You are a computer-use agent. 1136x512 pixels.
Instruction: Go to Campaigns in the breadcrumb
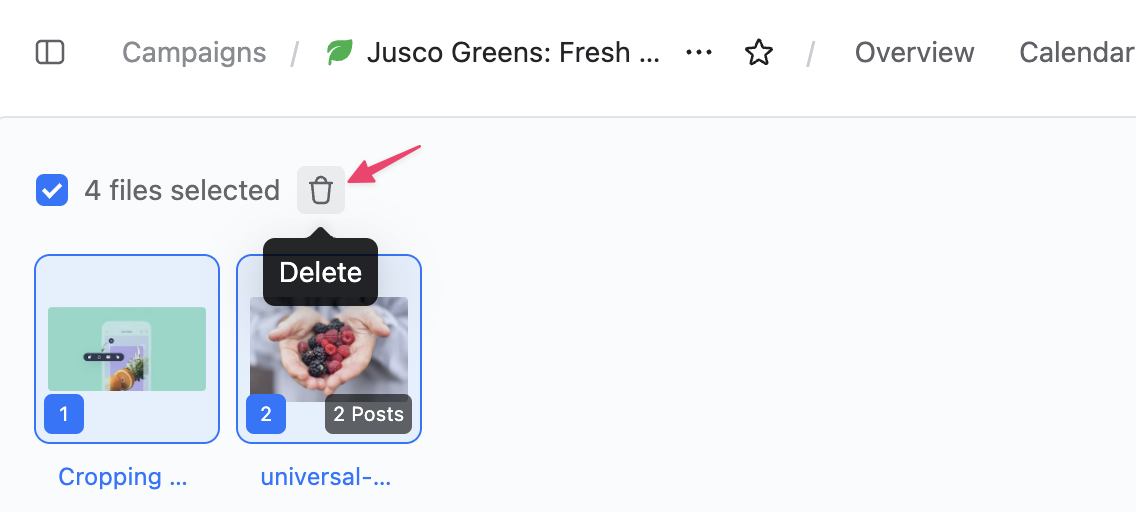pos(194,52)
